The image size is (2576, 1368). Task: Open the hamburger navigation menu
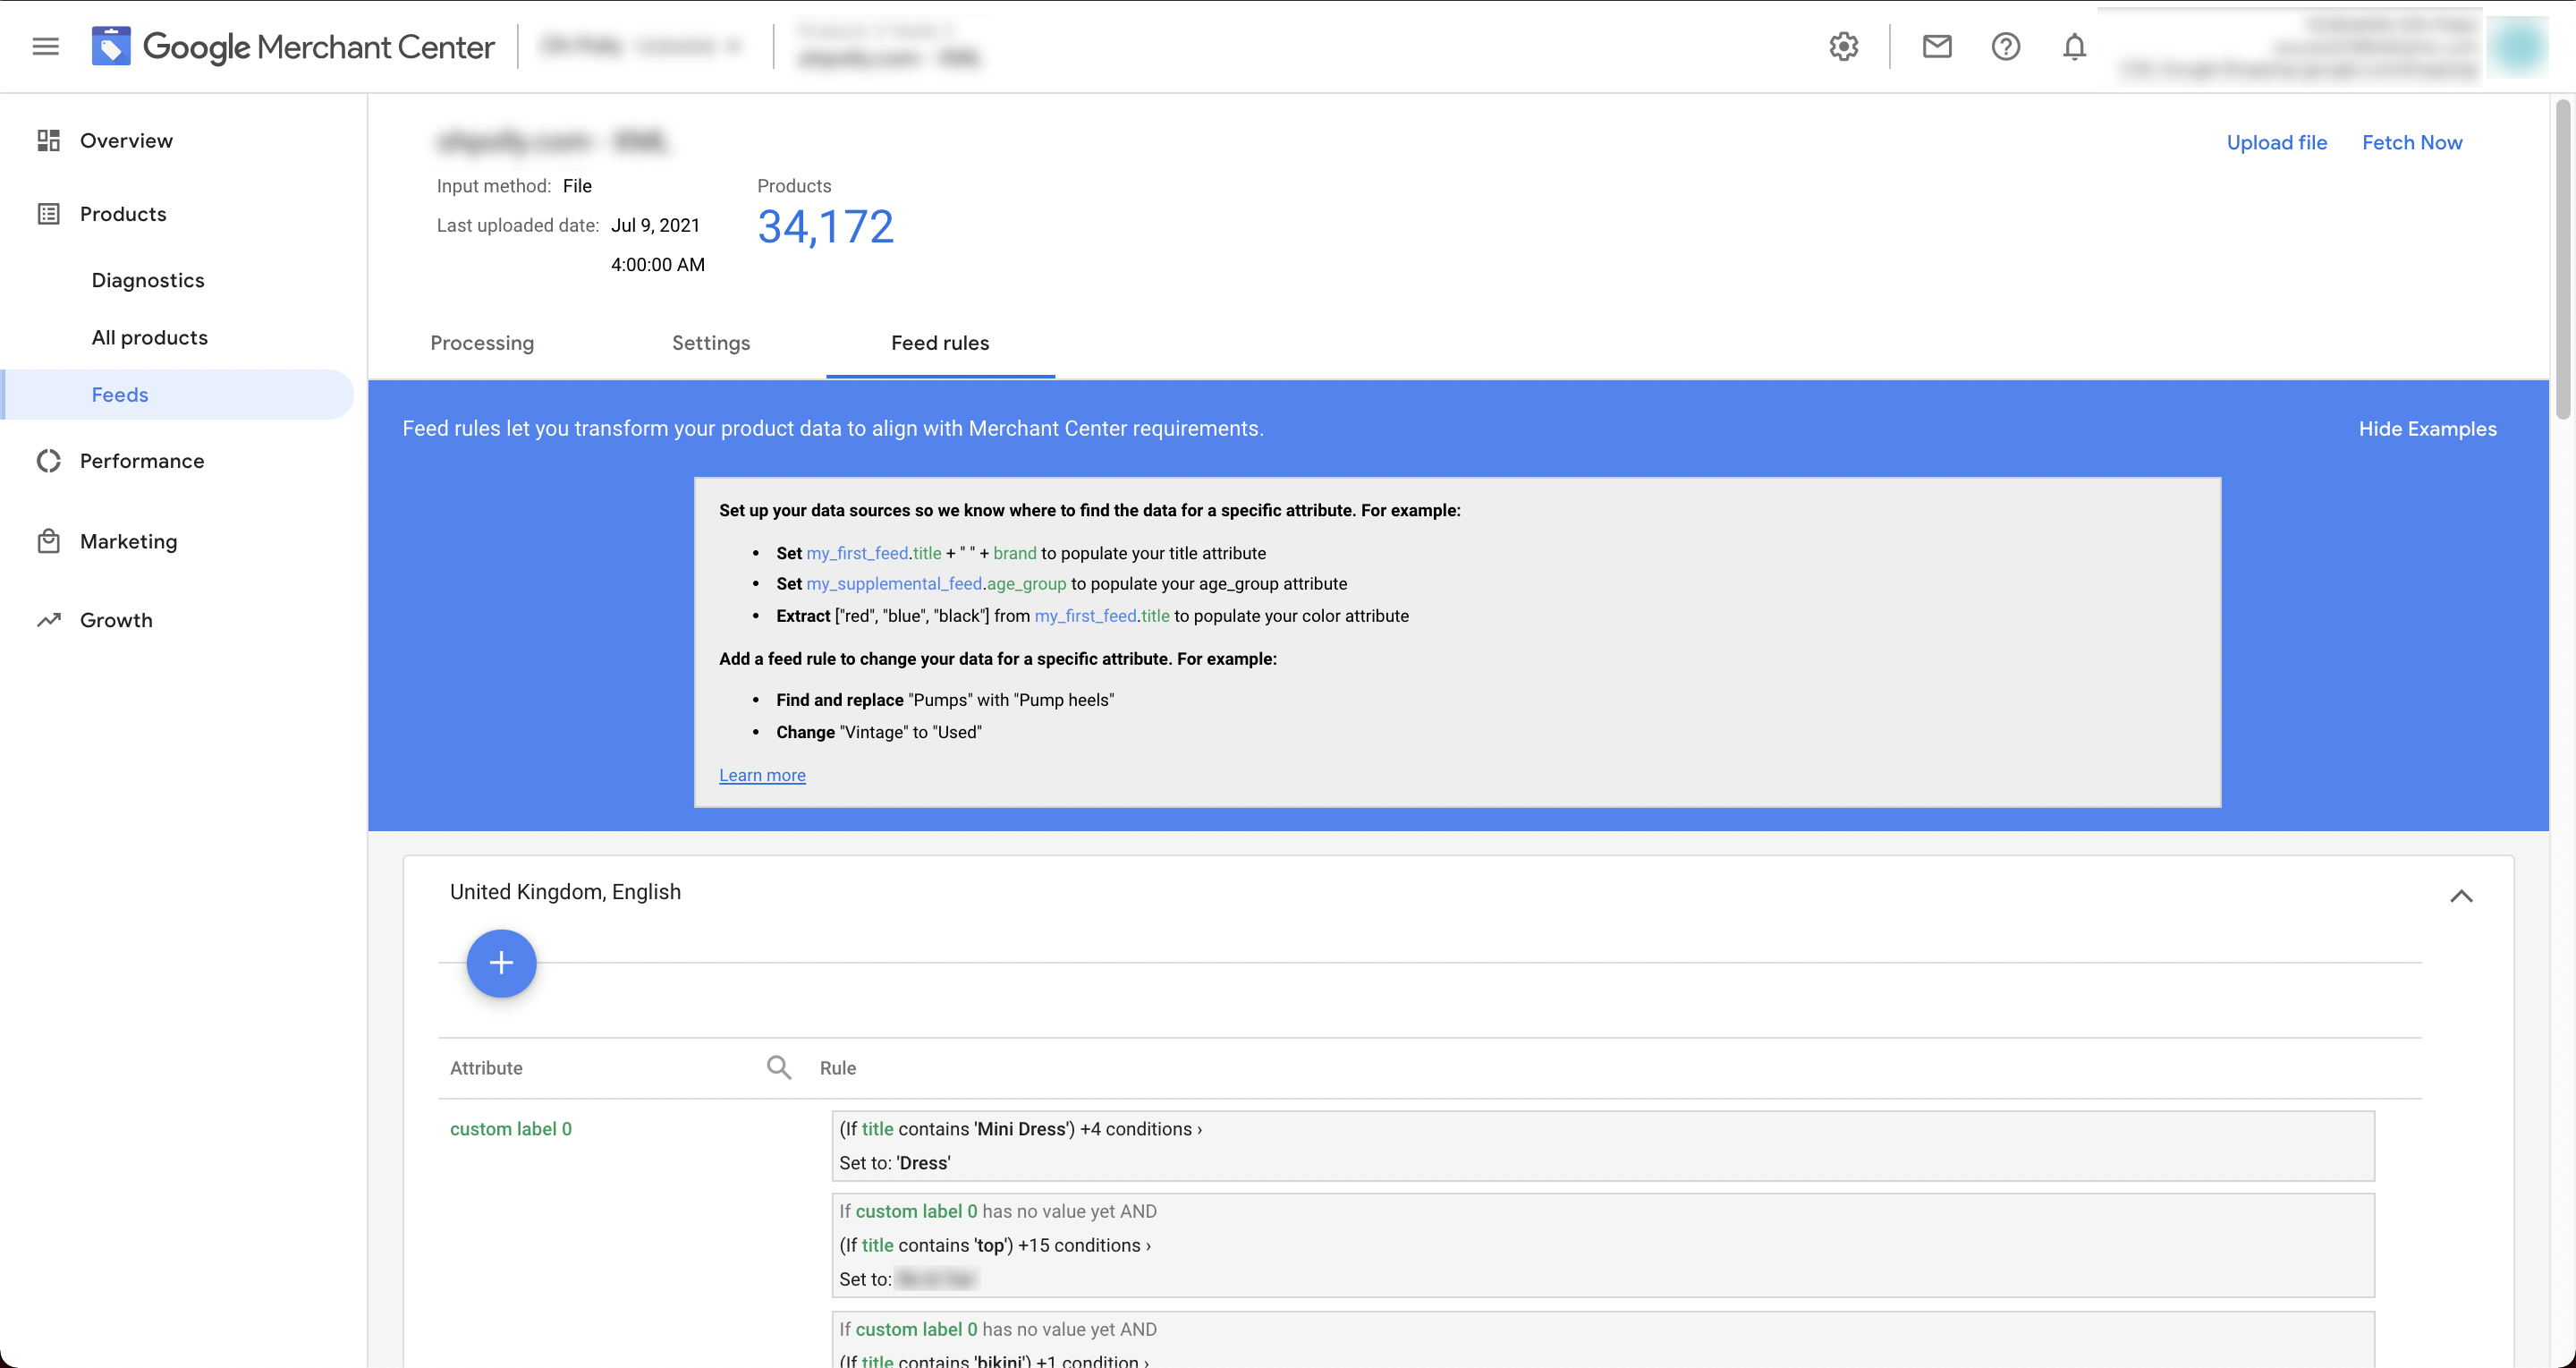pos(45,46)
